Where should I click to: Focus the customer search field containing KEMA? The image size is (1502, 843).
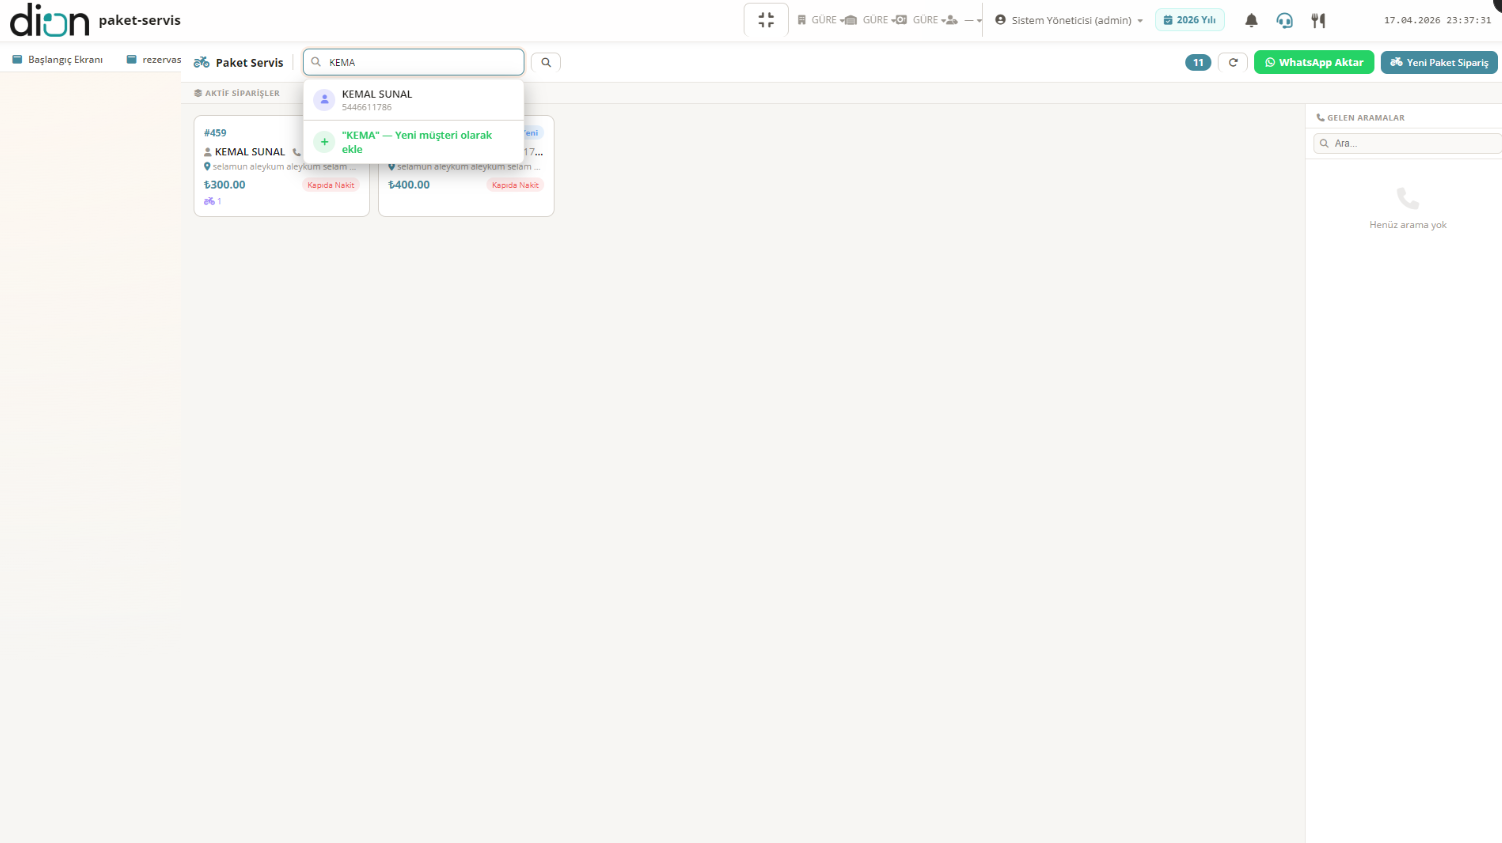[414, 62]
